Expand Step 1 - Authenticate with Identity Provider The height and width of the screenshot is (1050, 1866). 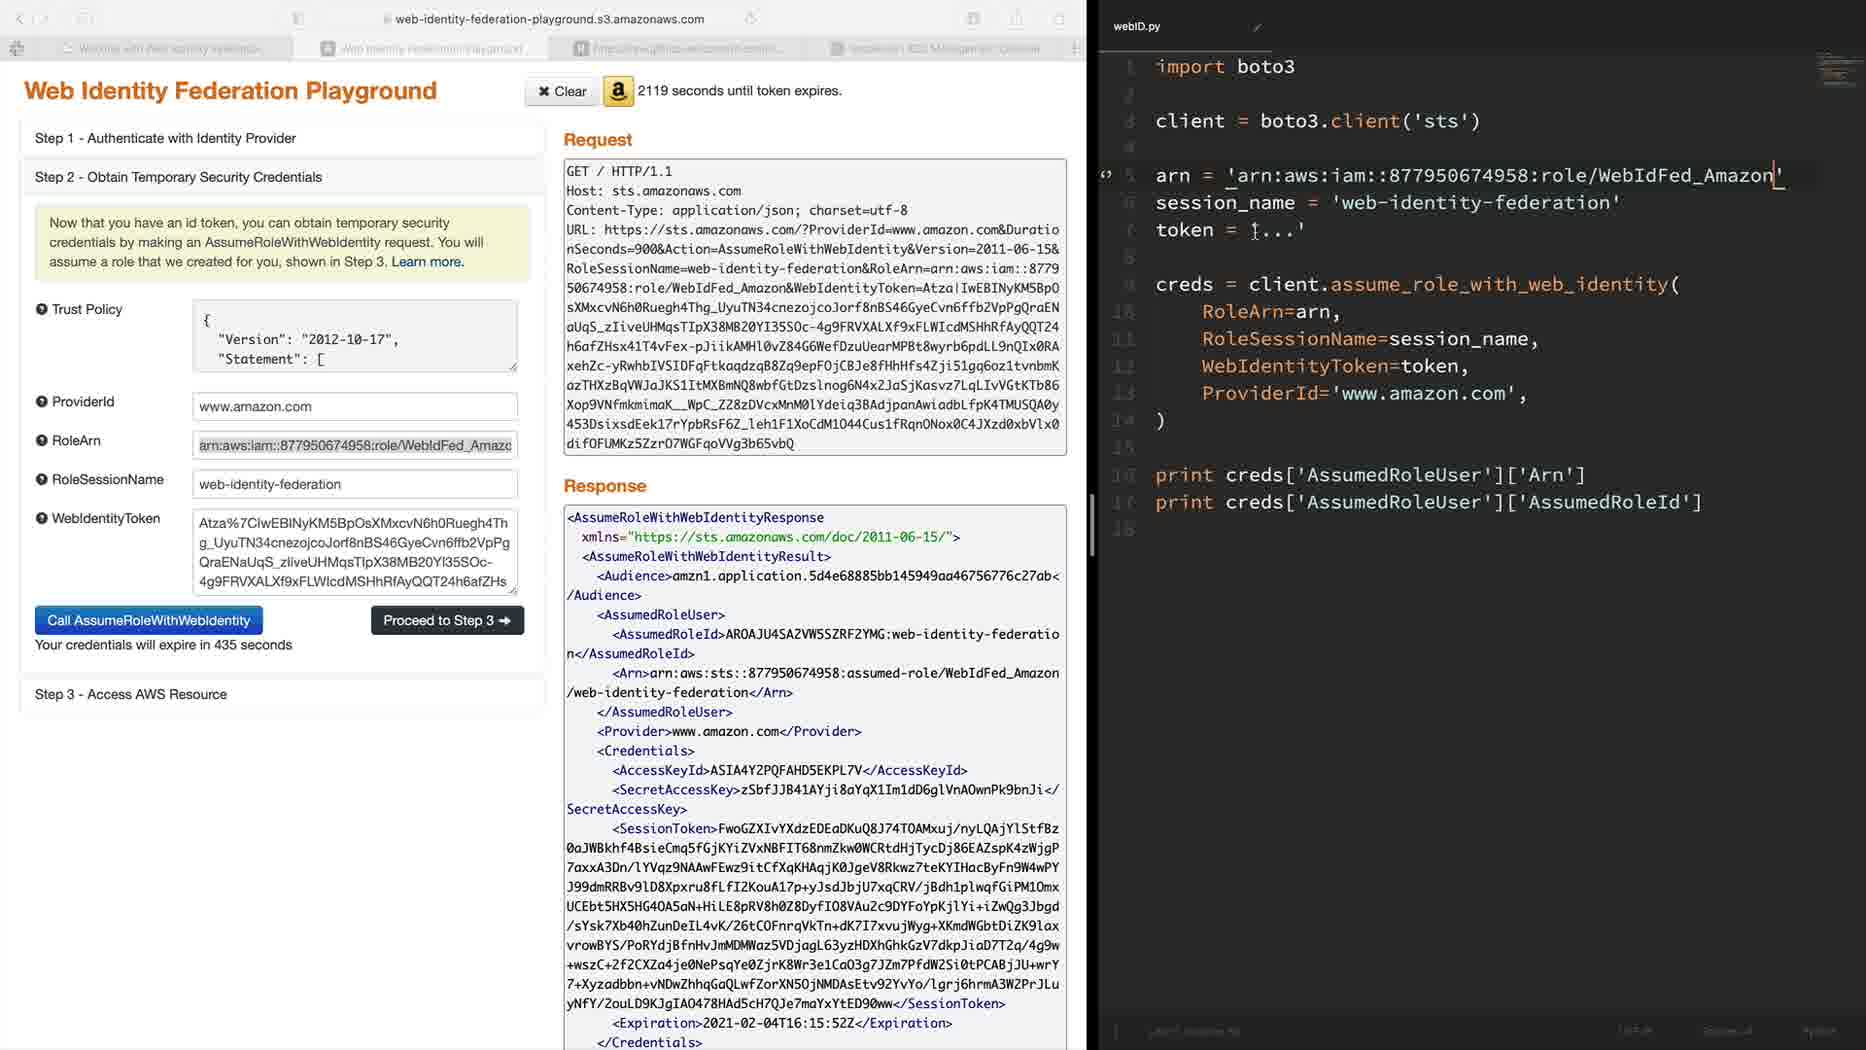pos(165,138)
